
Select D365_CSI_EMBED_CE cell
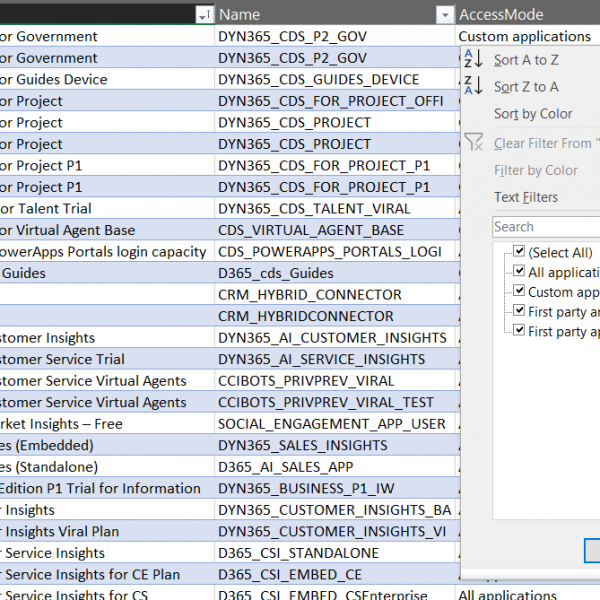[335, 574]
